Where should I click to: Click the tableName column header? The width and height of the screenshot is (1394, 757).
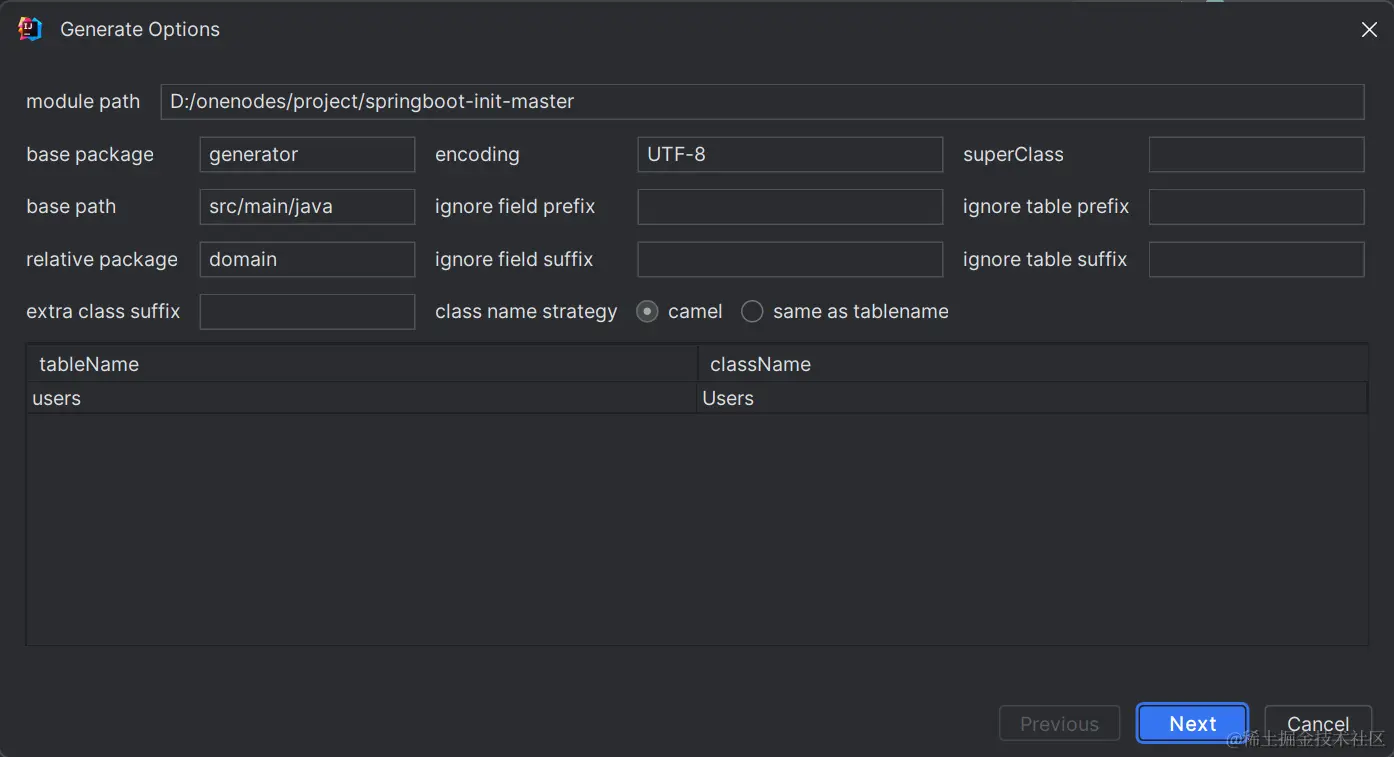coord(362,364)
